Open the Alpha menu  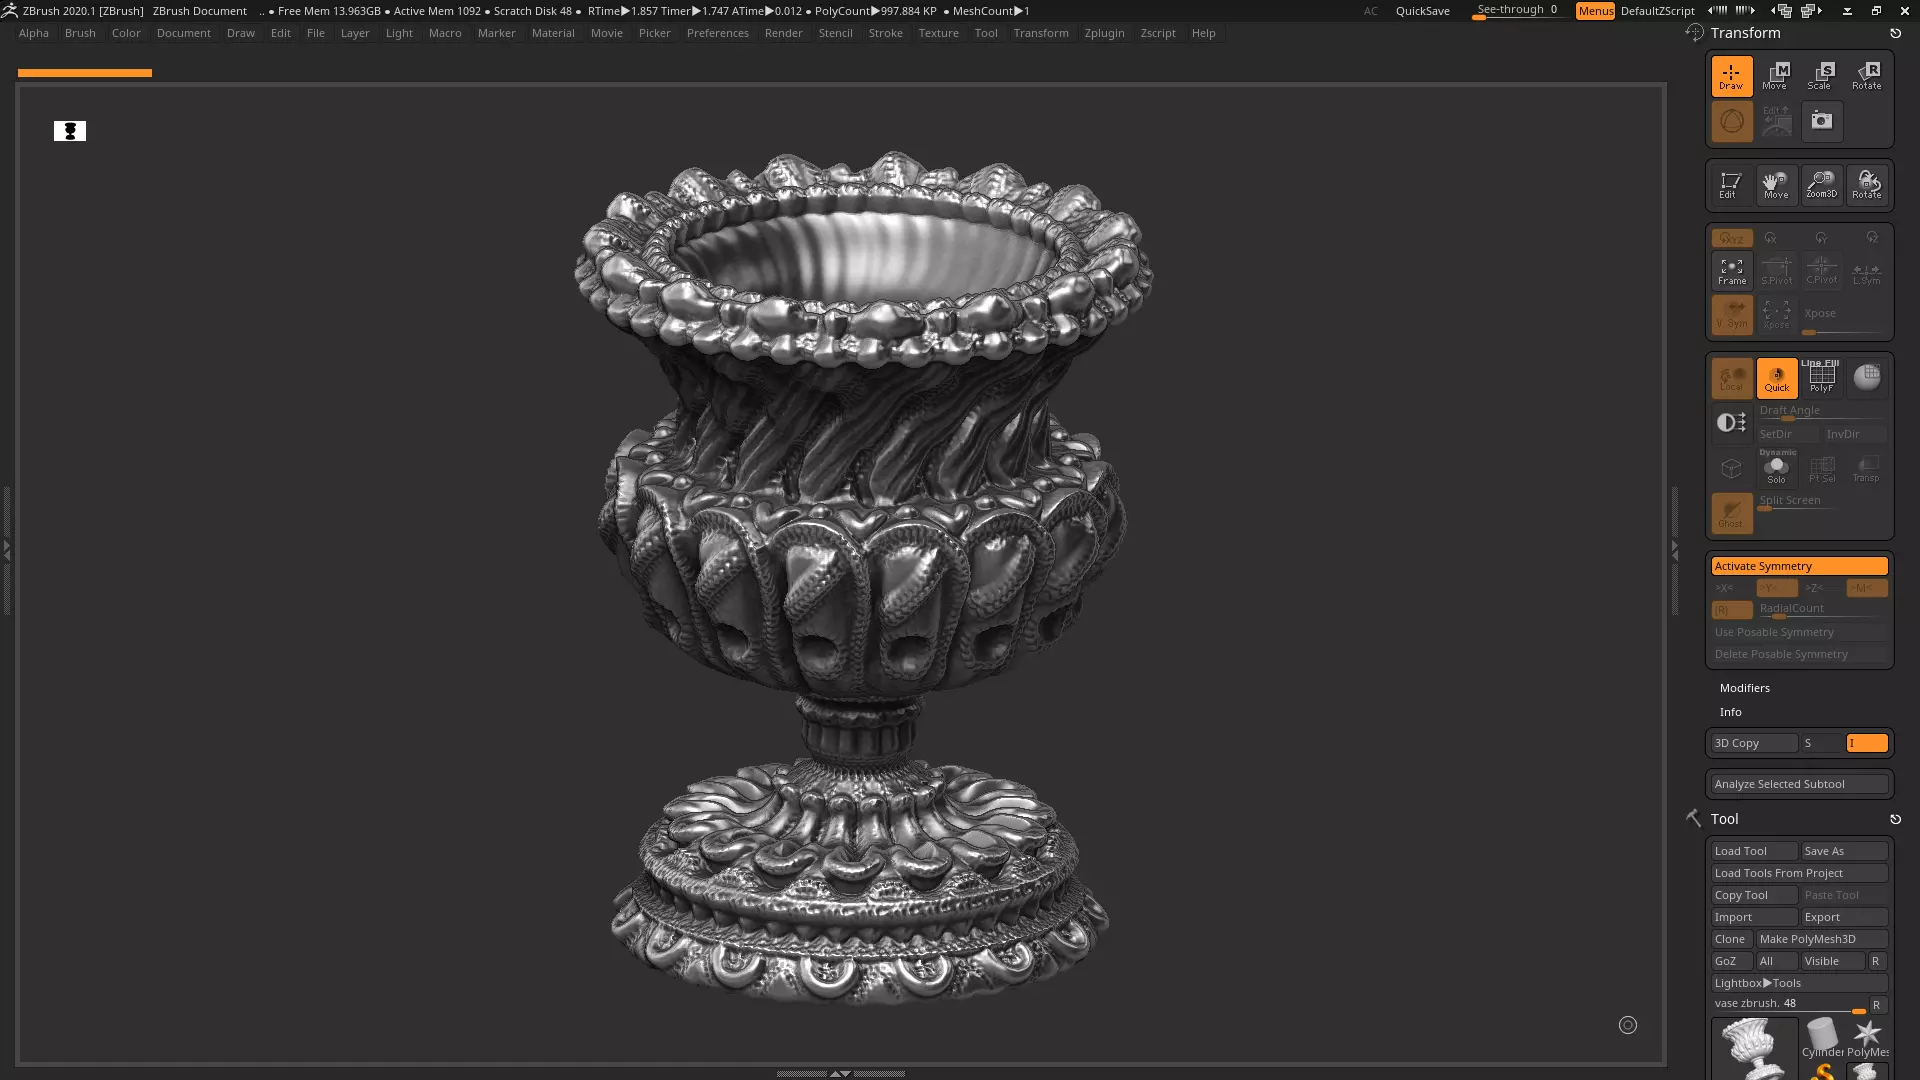pyautogui.click(x=33, y=33)
